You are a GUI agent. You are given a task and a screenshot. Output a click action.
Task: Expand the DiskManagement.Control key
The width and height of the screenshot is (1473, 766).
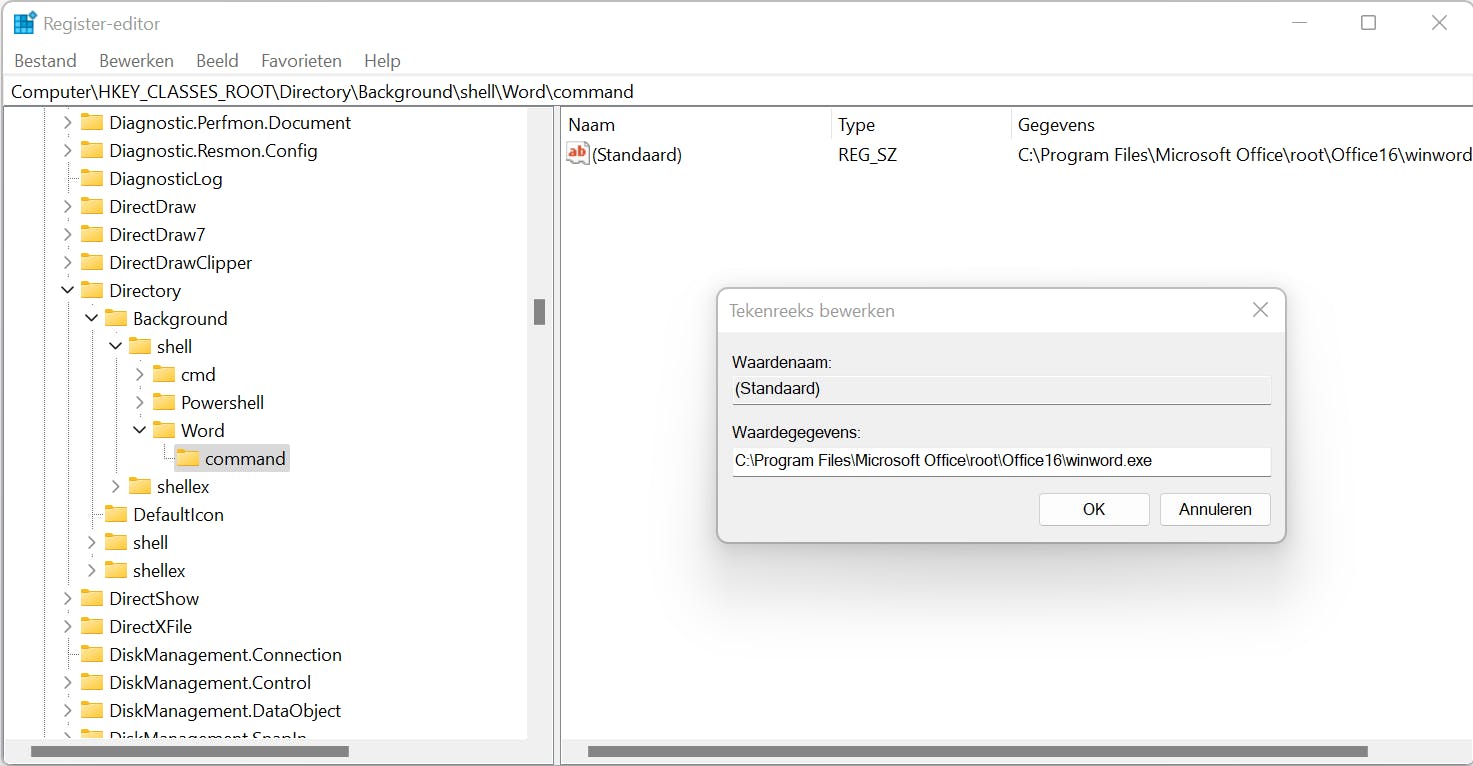point(68,683)
